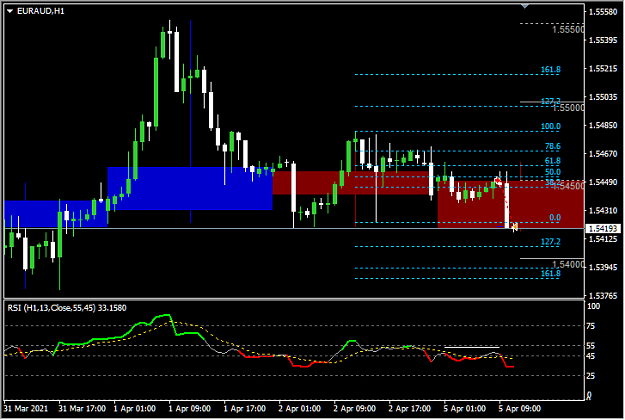Click price scale value 1.54850

point(603,125)
